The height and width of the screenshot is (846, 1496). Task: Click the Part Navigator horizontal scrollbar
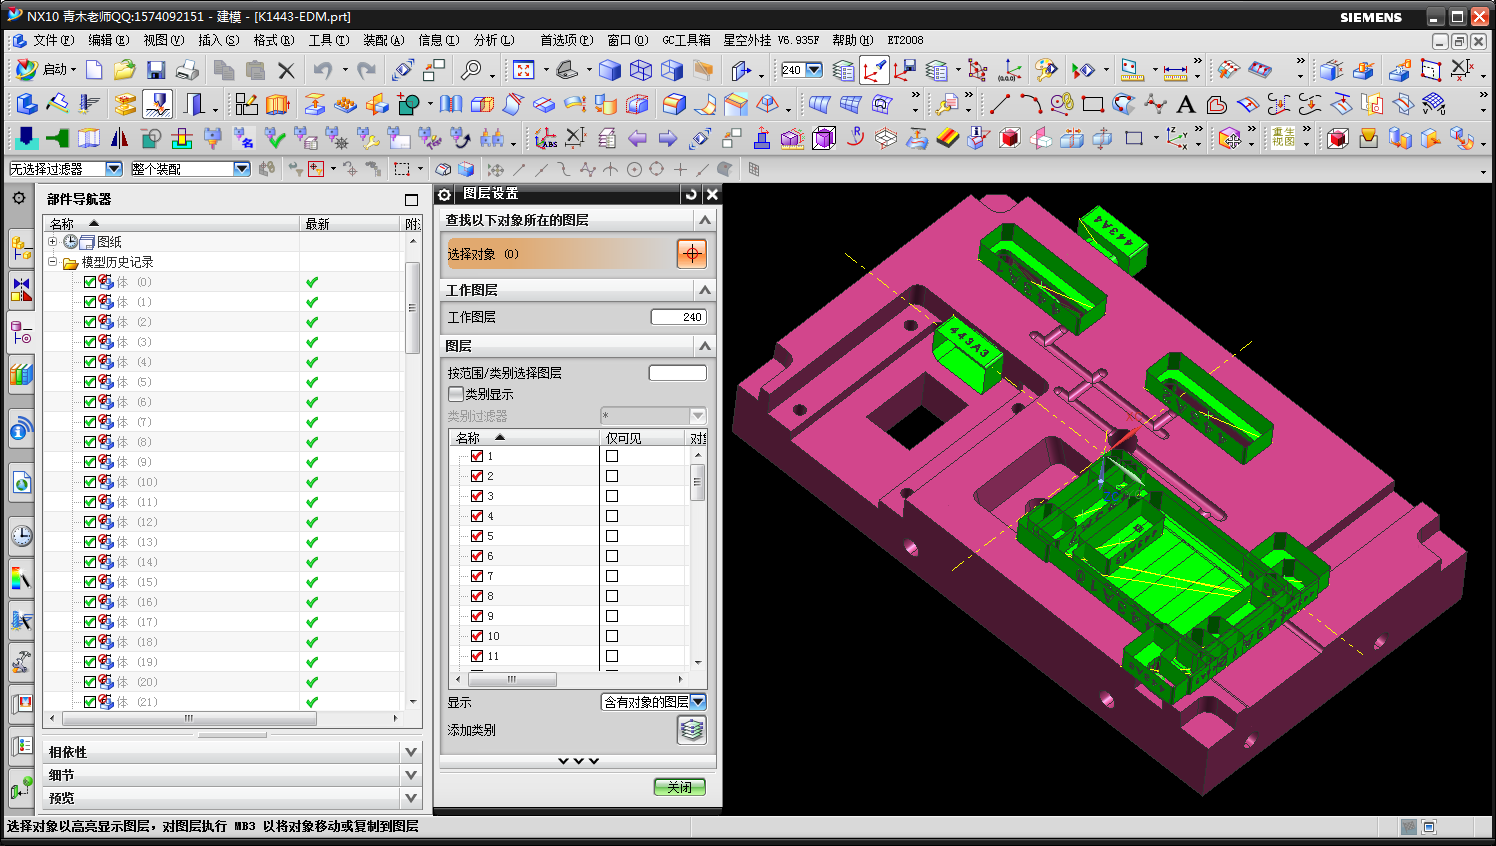tap(190, 718)
